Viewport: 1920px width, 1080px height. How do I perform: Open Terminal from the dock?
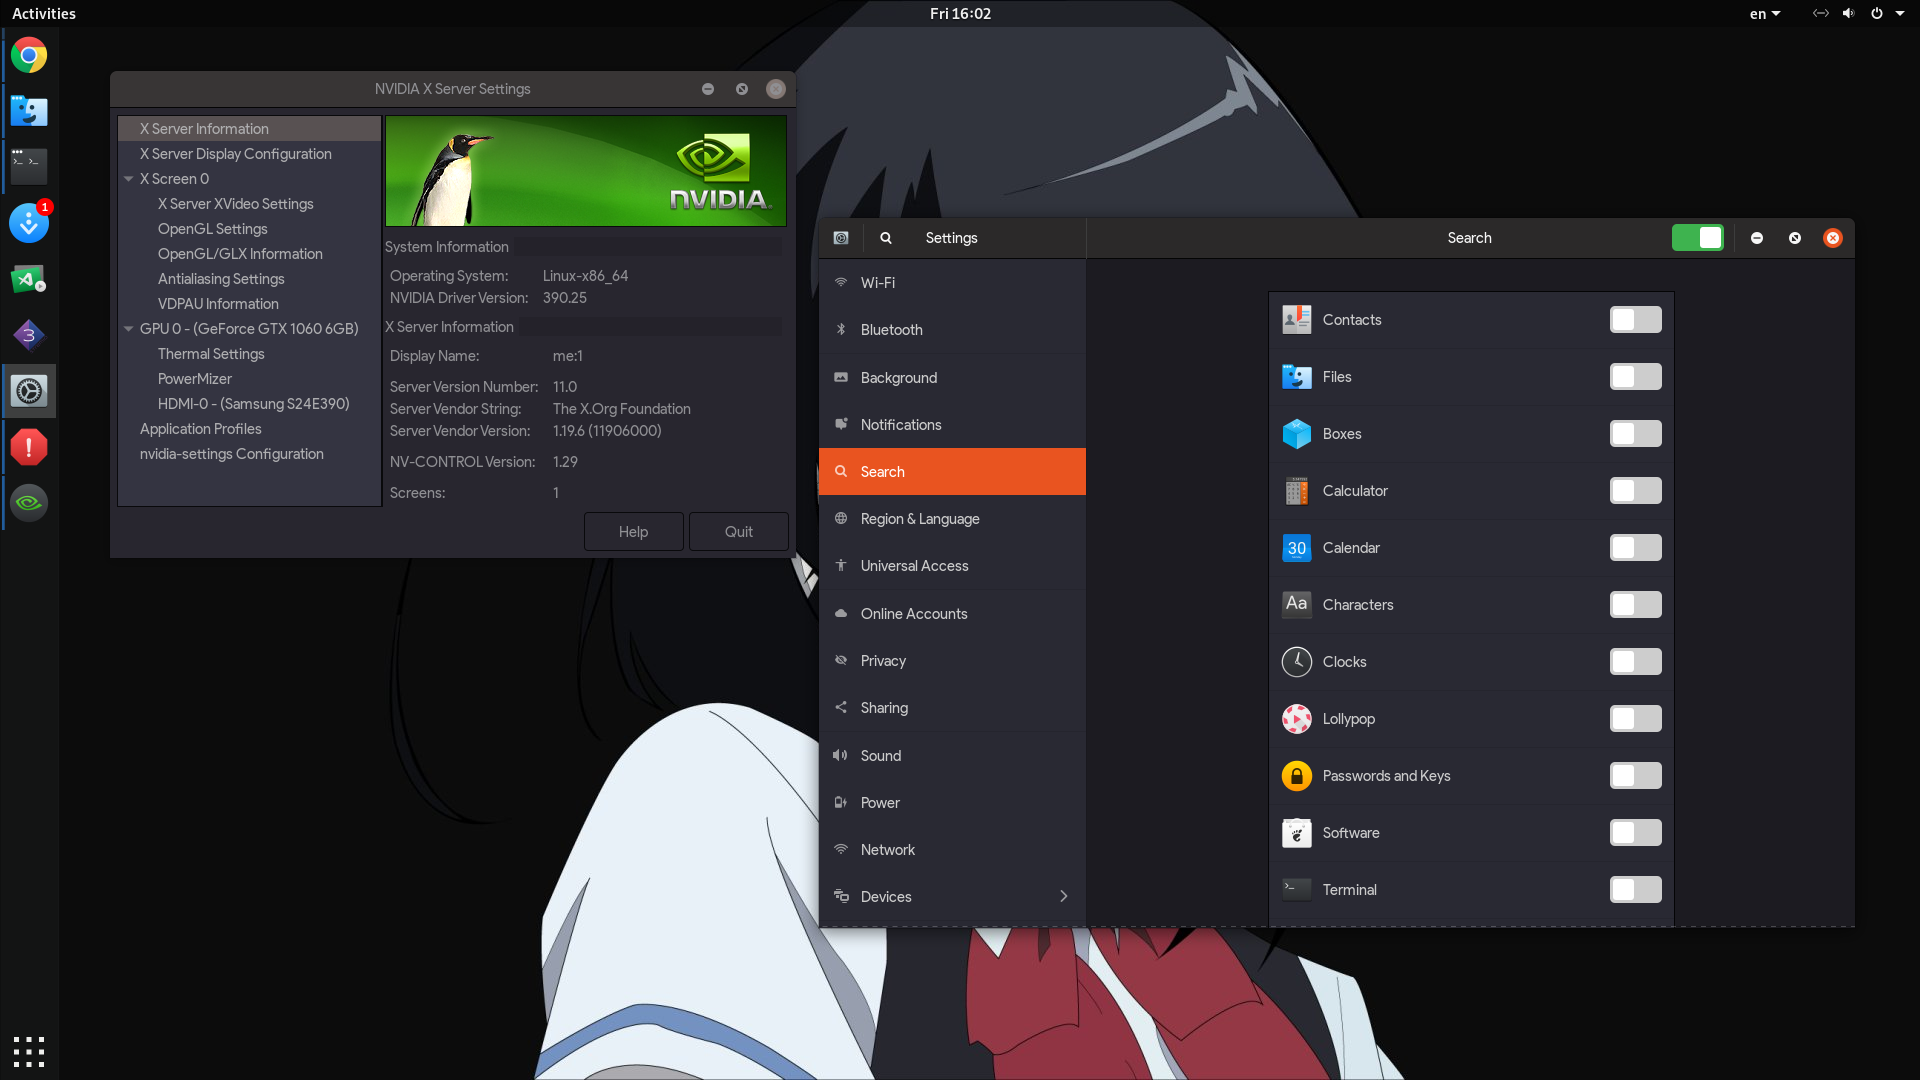point(29,167)
